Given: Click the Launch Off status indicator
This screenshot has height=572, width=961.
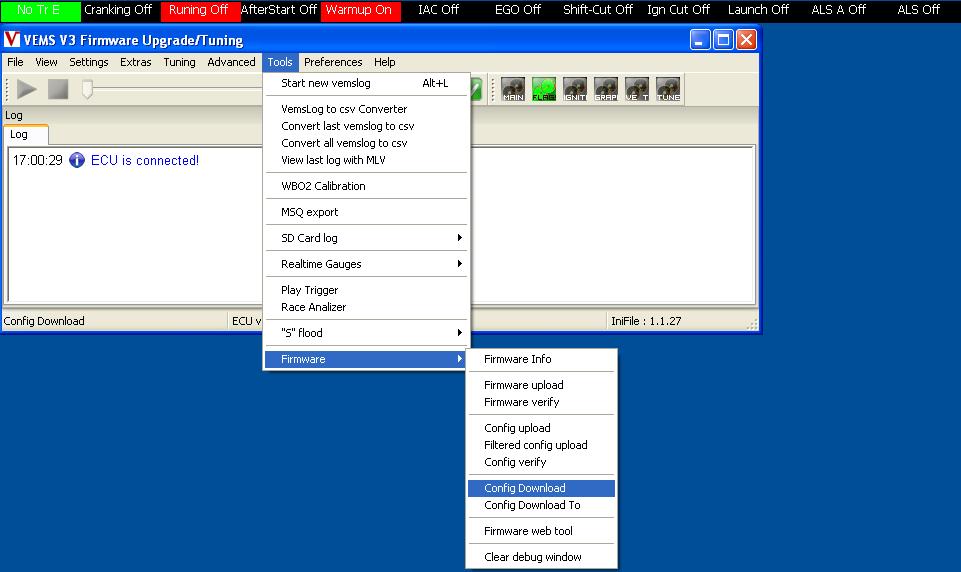Looking at the screenshot, I should (x=760, y=10).
